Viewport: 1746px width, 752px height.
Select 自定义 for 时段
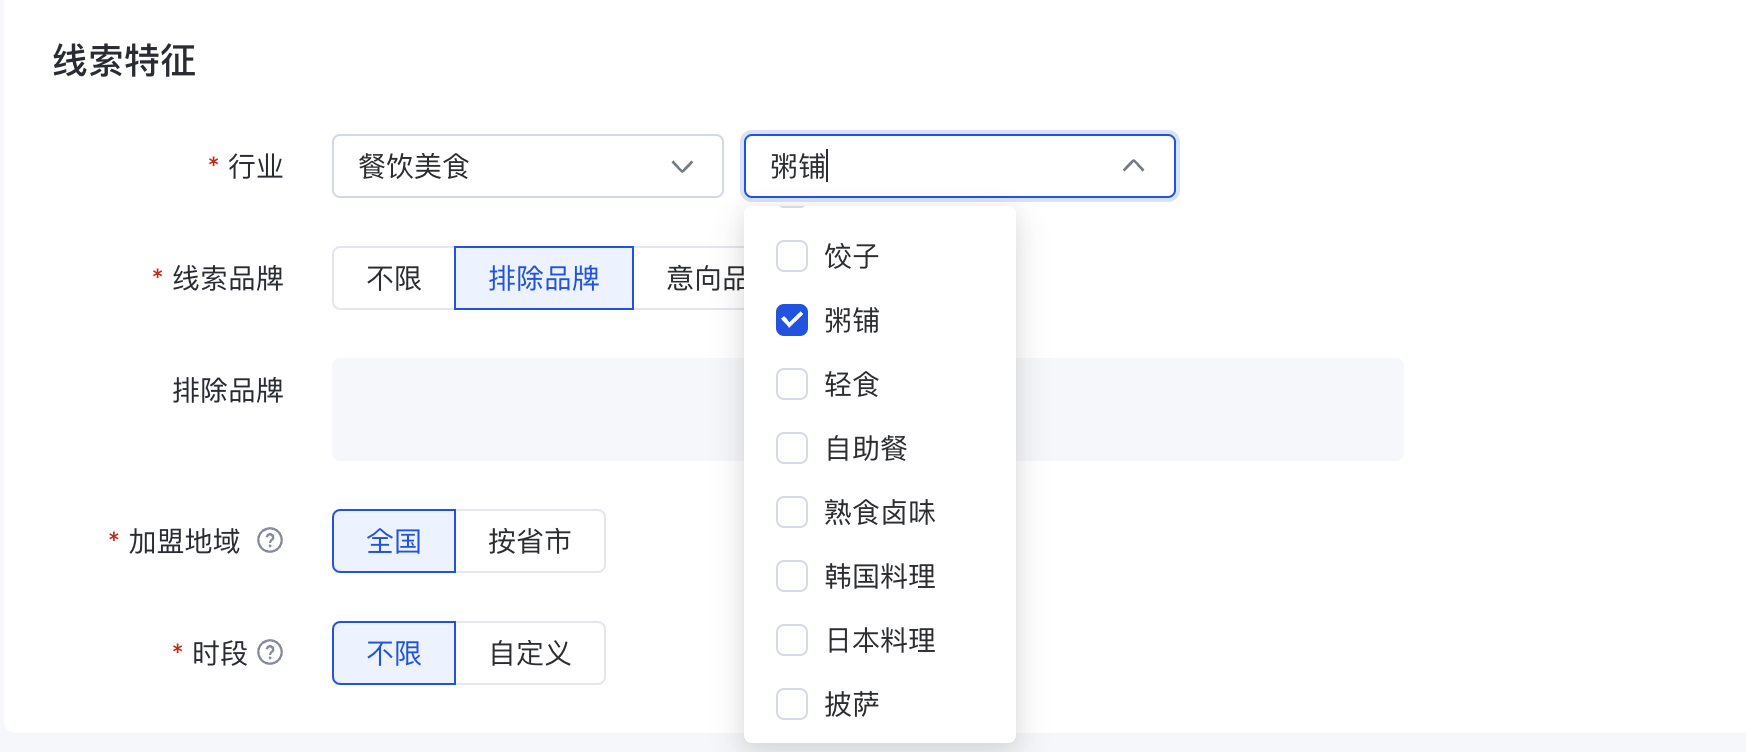tap(530, 653)
